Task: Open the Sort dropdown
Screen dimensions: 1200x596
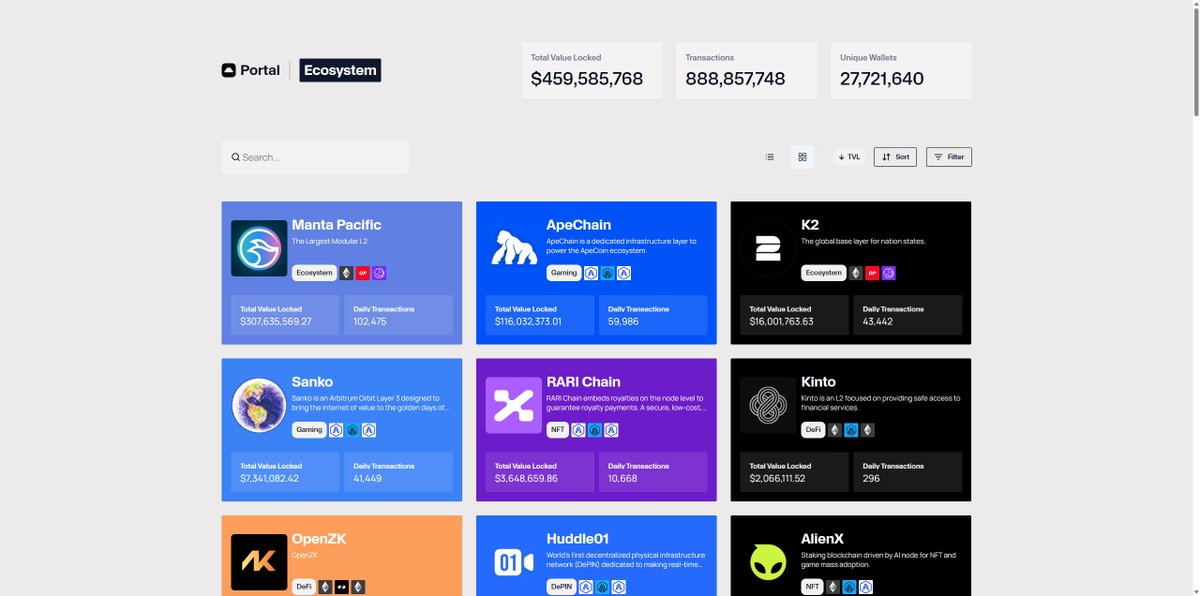Action: coord(895,157)
